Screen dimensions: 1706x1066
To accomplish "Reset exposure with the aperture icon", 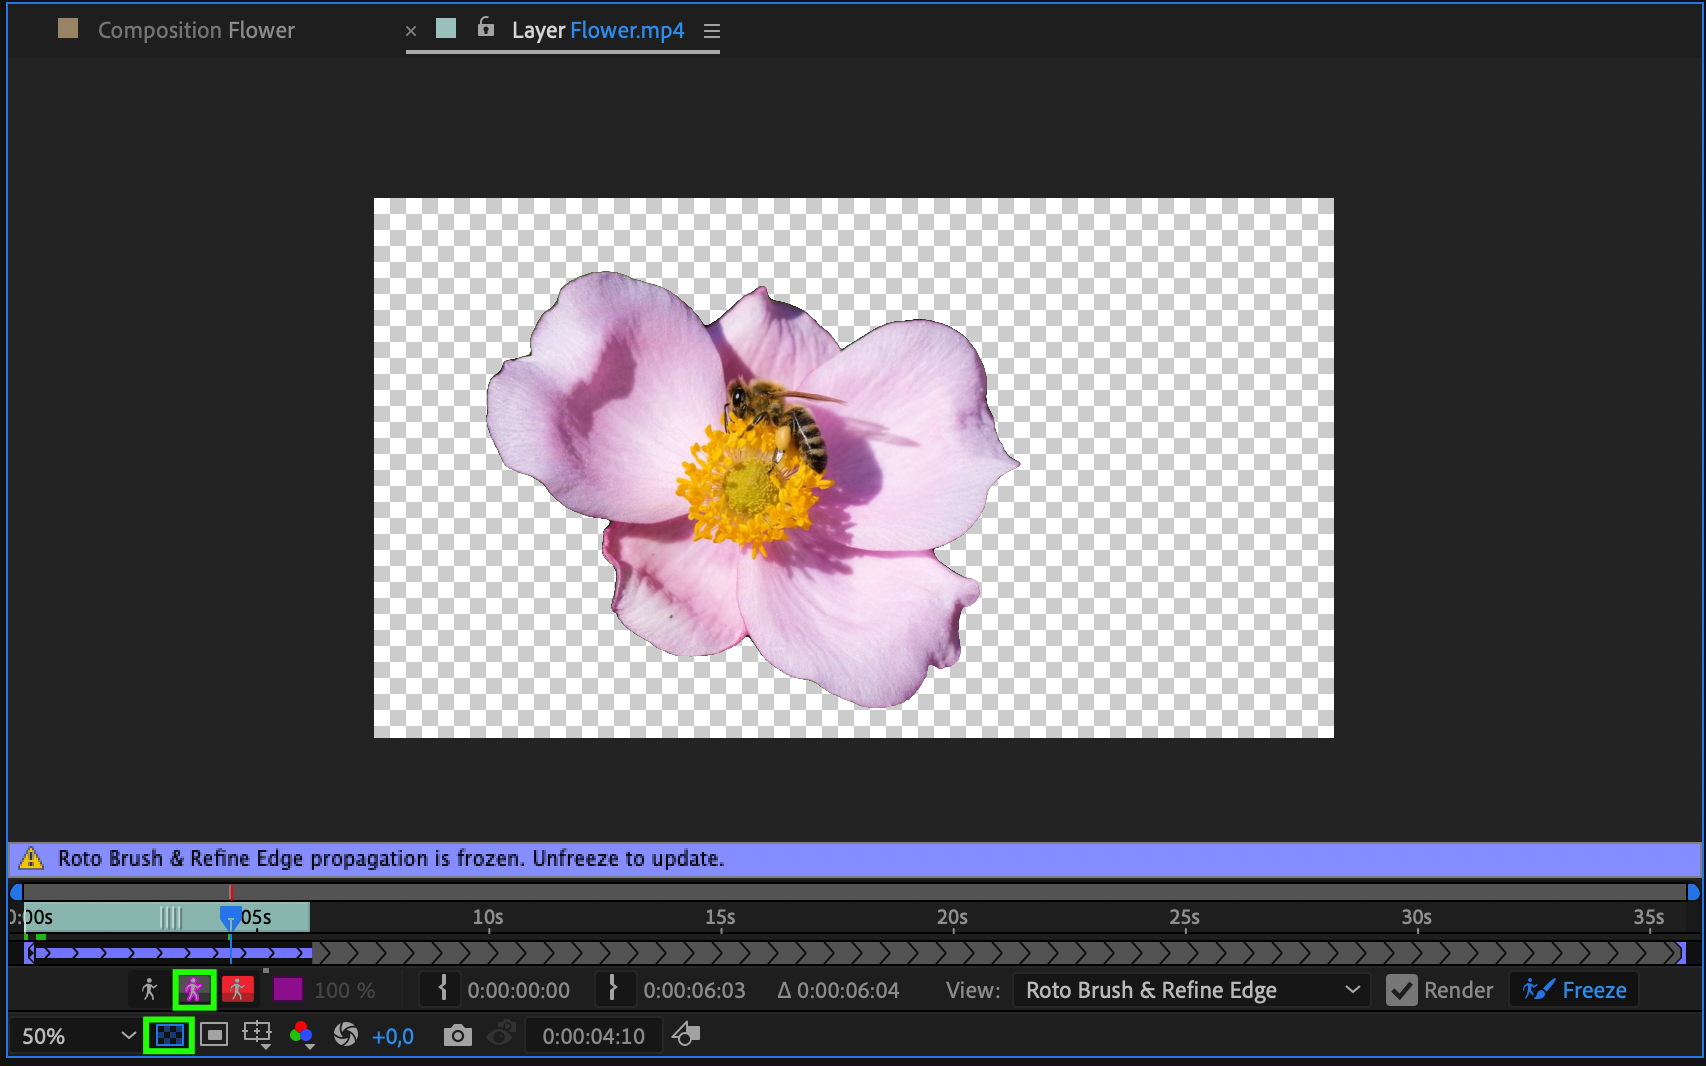I will click(346, 1035).
